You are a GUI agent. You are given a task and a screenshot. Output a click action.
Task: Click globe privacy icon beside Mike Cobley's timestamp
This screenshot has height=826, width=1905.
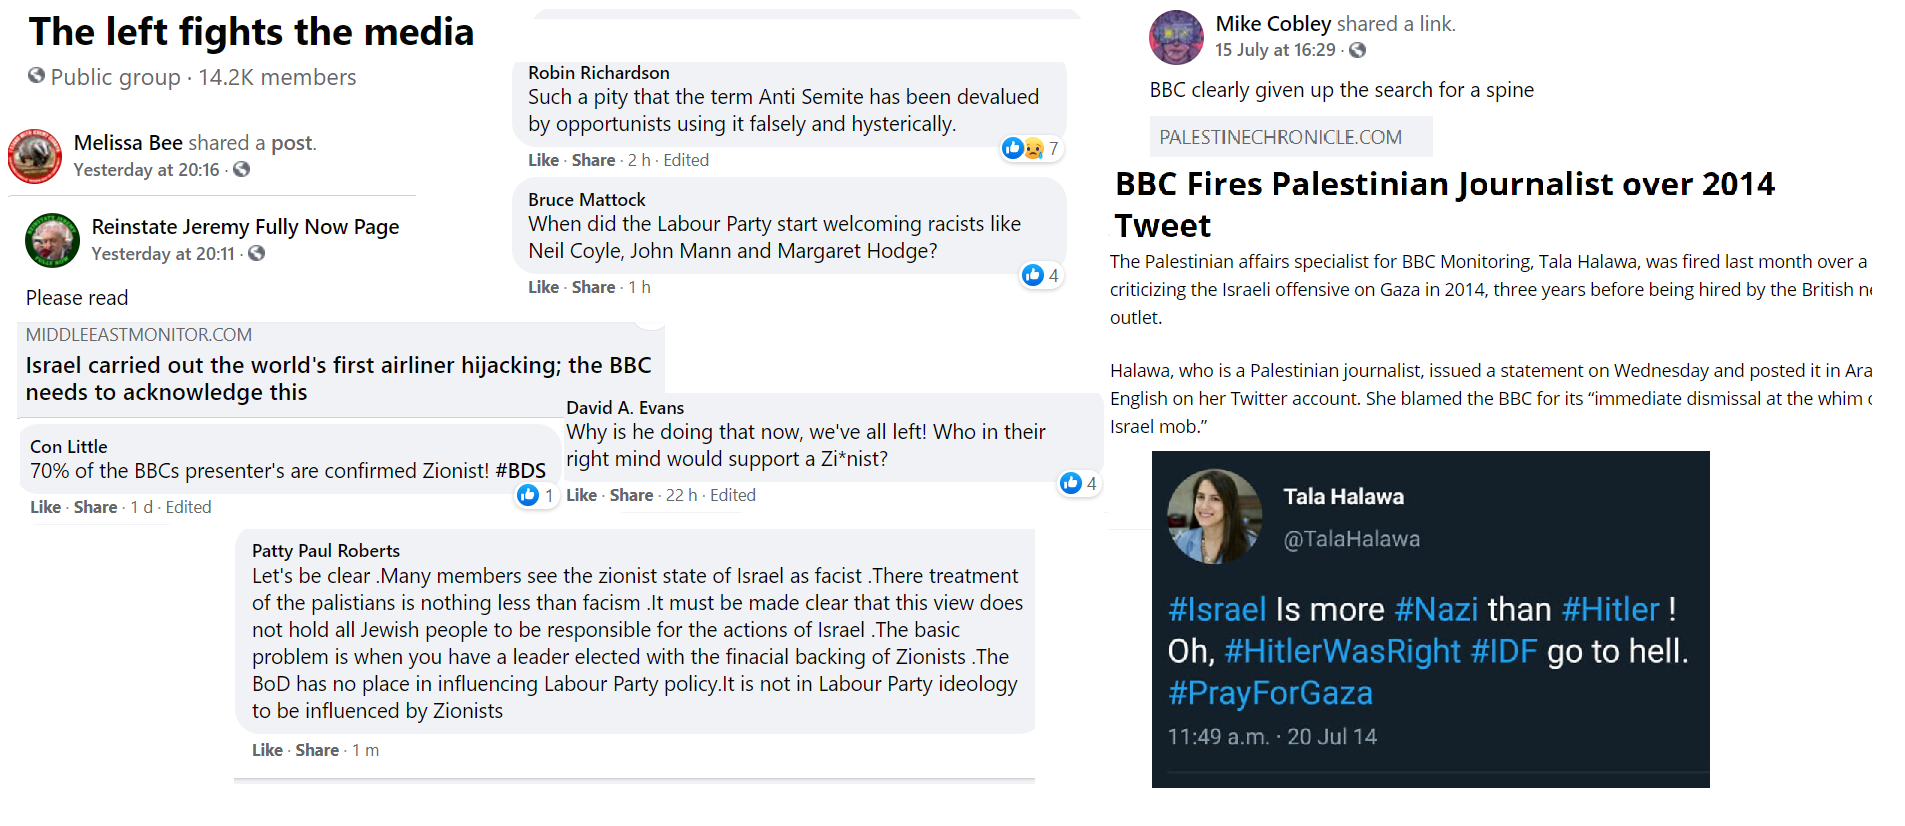point(1357,50)
